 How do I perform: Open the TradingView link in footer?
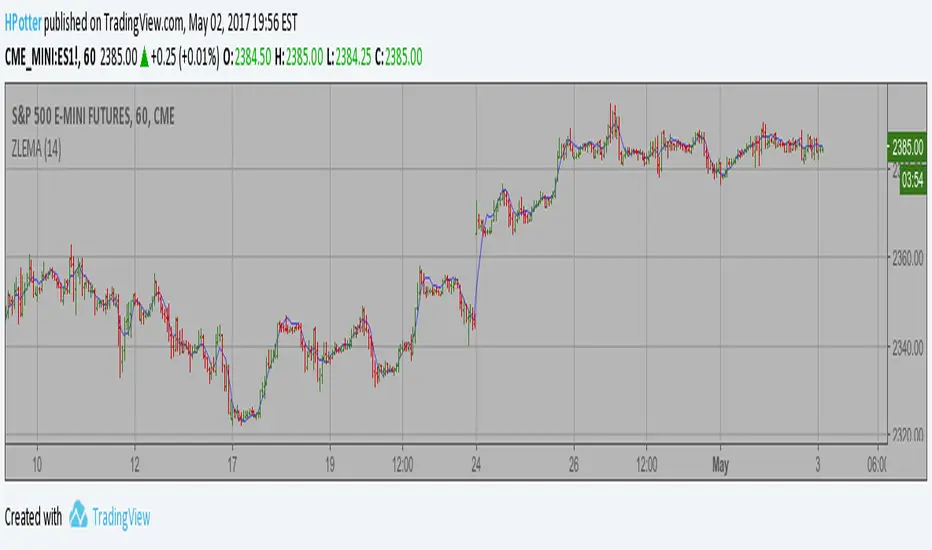[119, 517]
